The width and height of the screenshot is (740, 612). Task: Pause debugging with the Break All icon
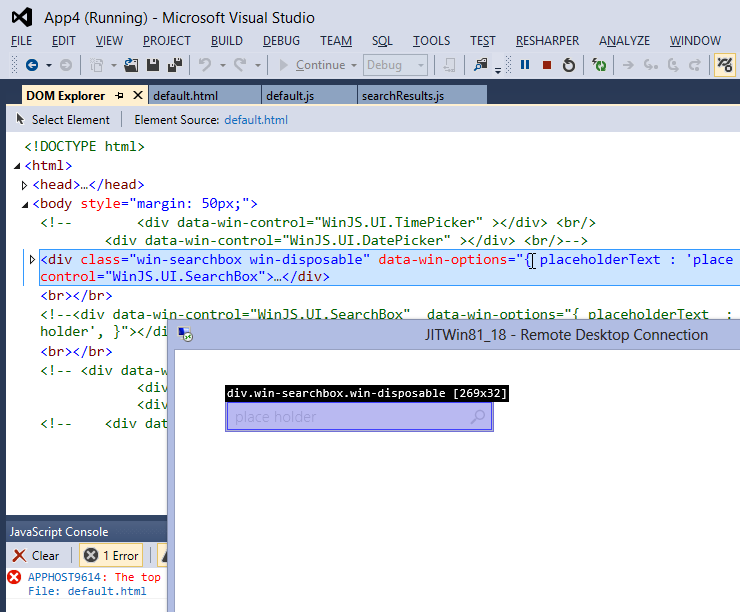point(525,65)
